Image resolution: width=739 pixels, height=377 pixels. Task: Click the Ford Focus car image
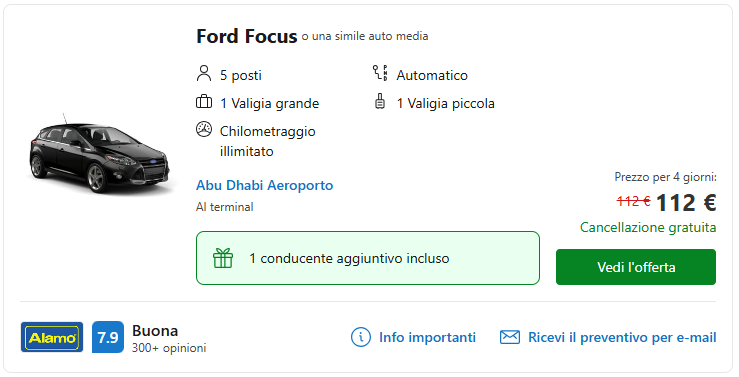(100, 154)
